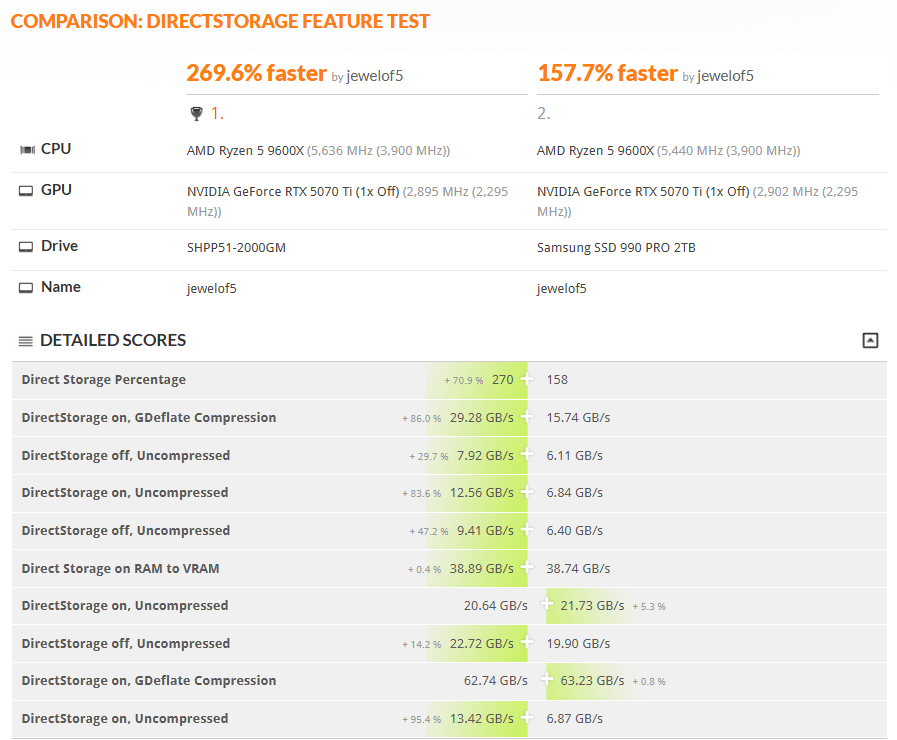This screenshot has height=740, width=897.
Task: Click AMD Ryzen 5 9600X with 5,440 MHz
Action: click(x=668, y=150)
